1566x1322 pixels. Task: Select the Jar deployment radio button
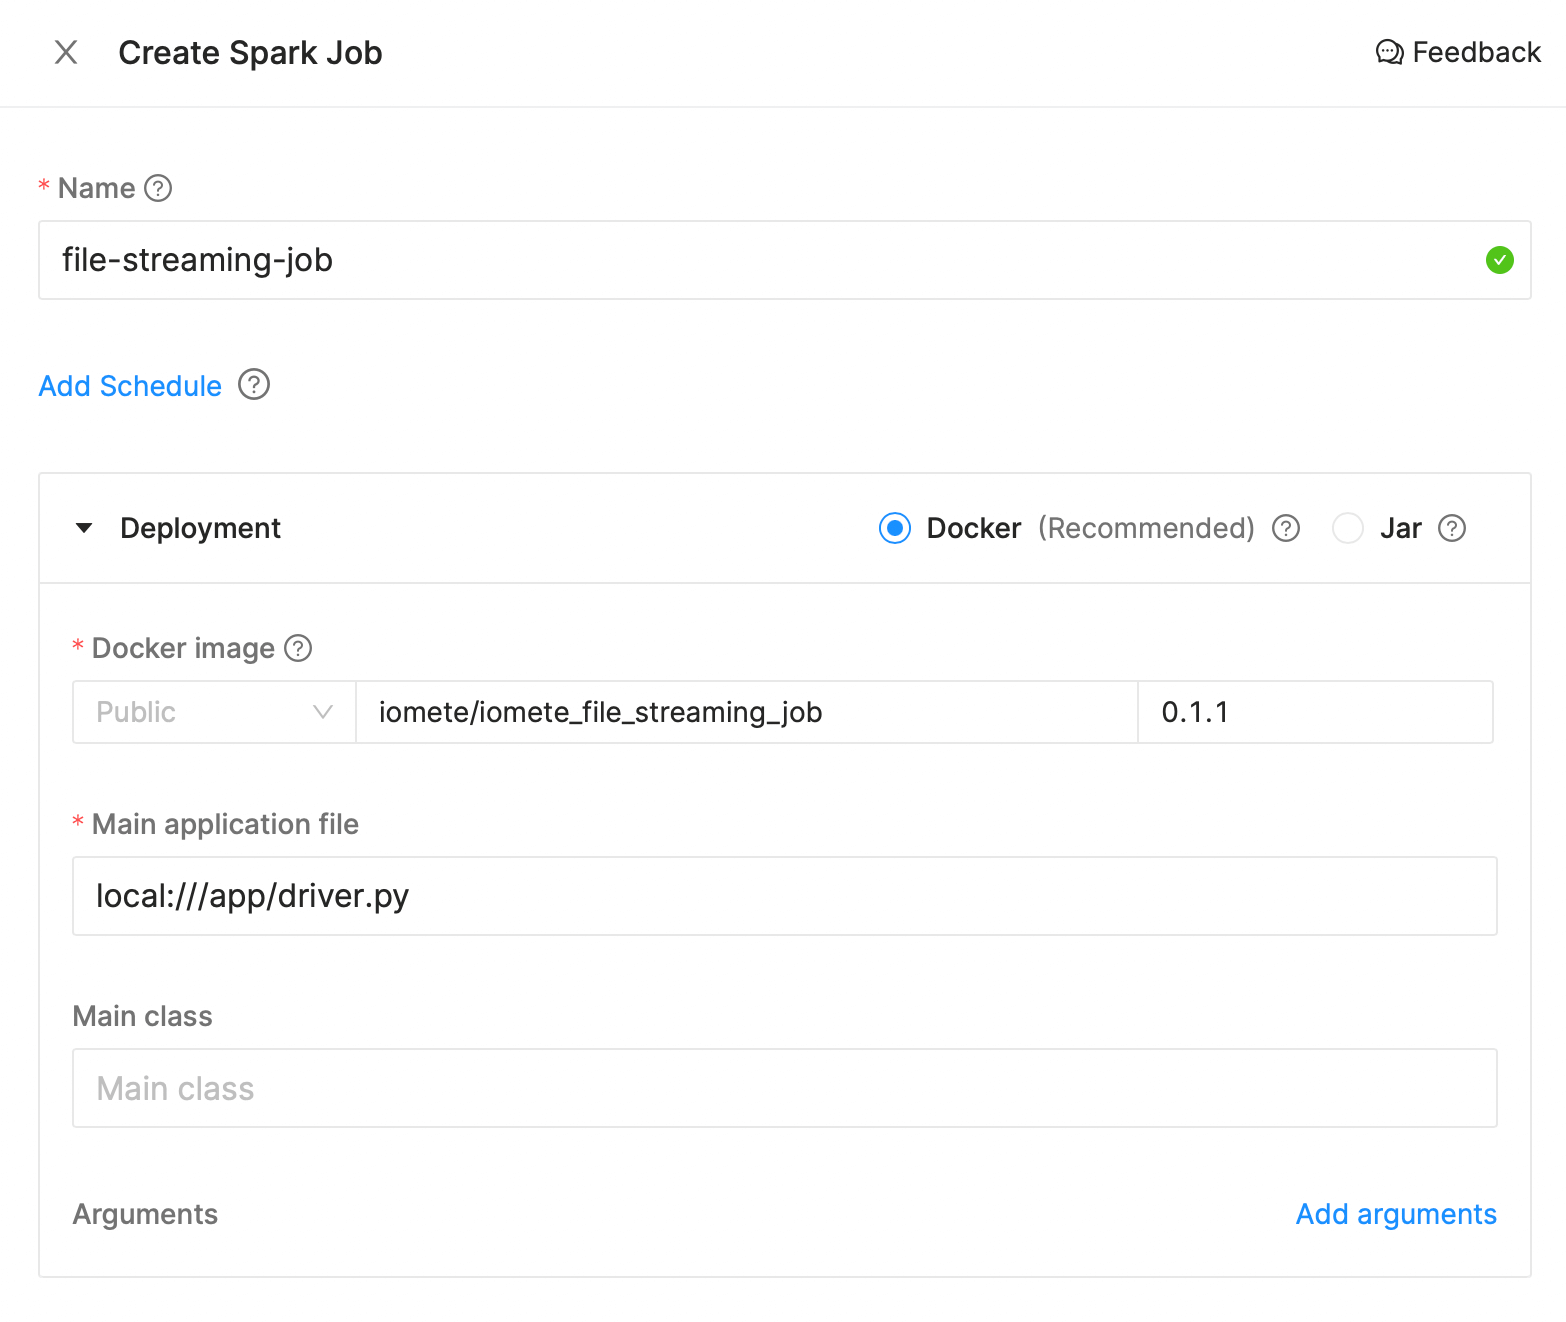(1347, 528)
